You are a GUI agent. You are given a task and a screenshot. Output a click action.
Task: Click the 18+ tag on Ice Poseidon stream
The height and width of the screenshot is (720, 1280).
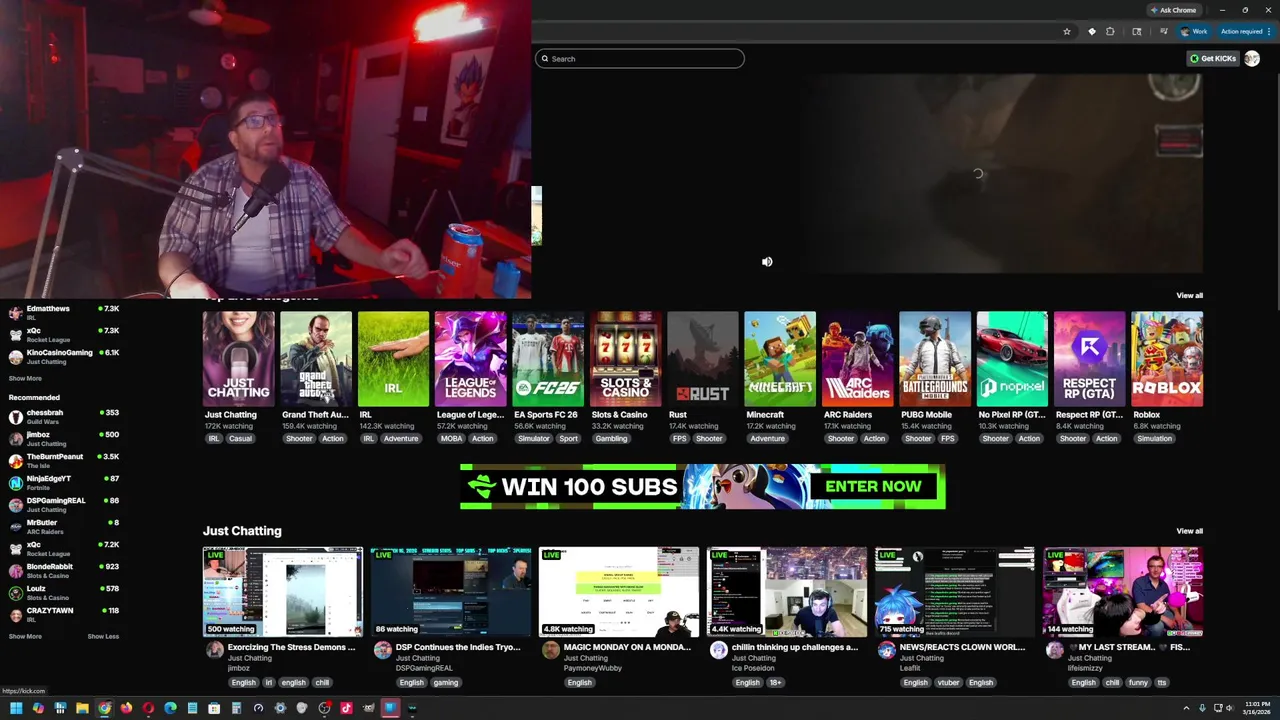(x=775, y=682)
